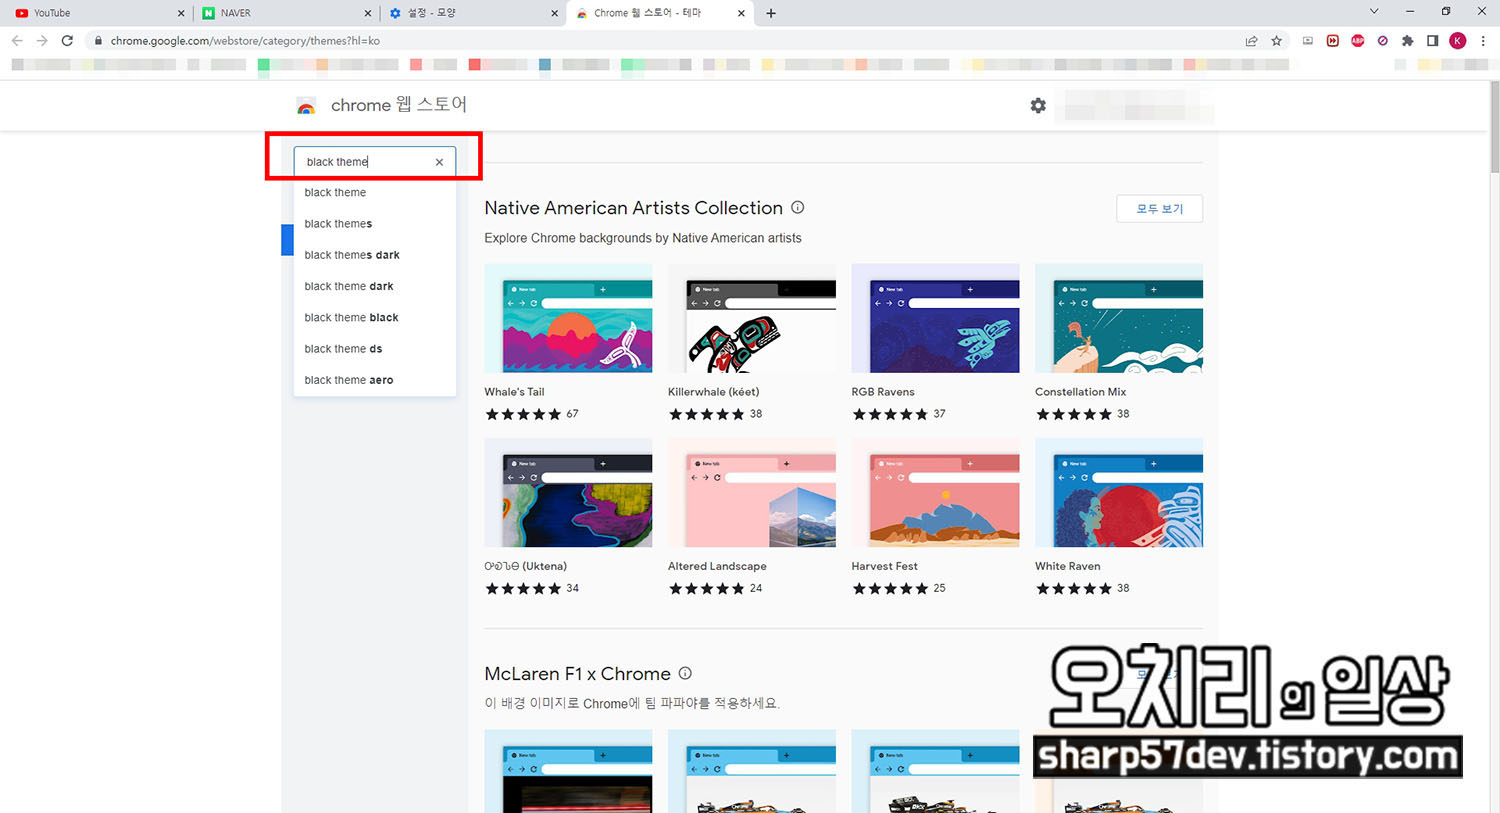The height and width of the screenshot is (813, 1500).
Task: Close the Chrome 웹 스토어 tab
Action: tap(741, 14)
